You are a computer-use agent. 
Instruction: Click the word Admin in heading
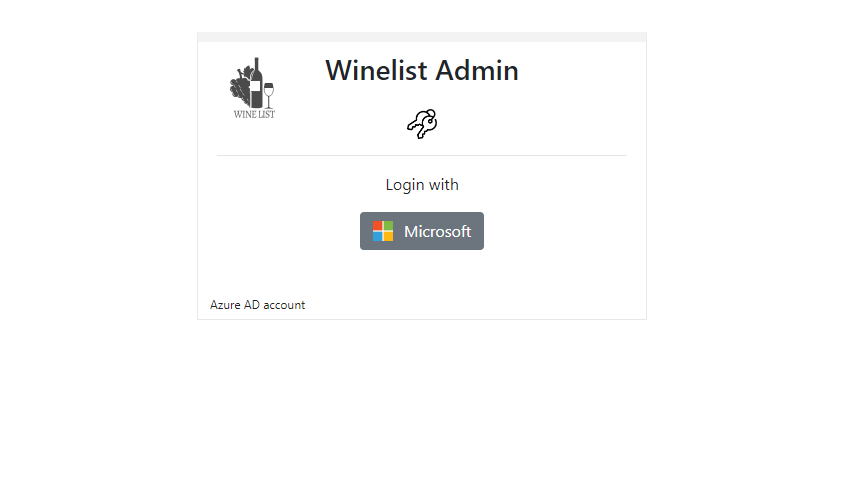[477, 71]
